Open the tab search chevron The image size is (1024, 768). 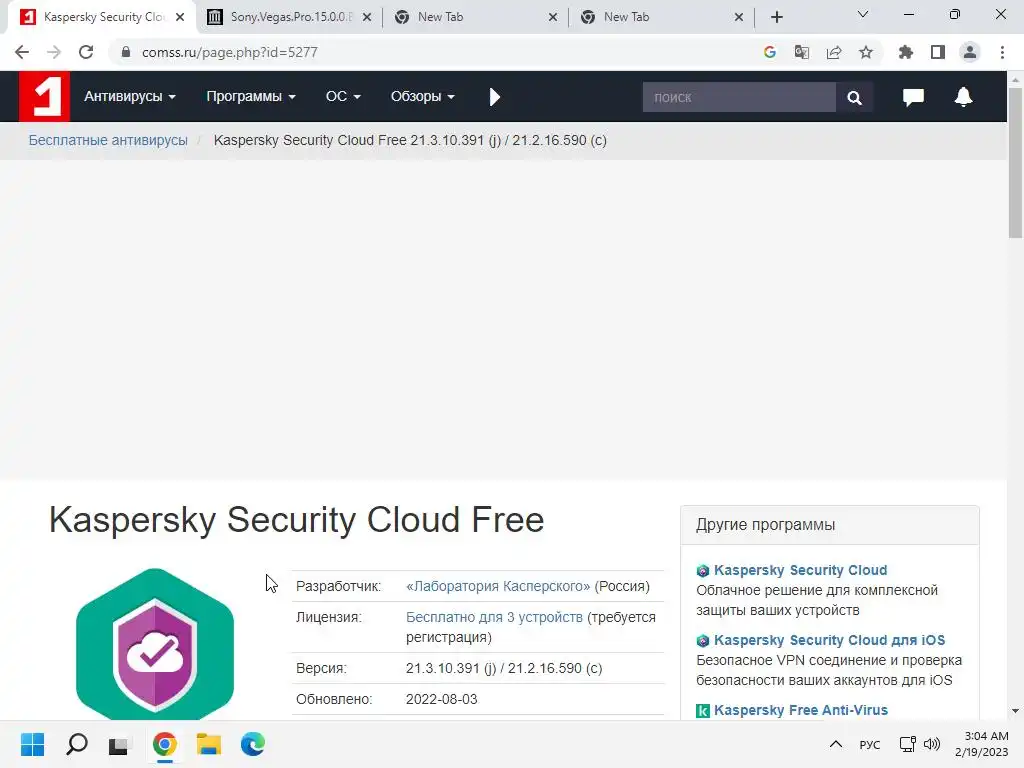pos(863,14)
